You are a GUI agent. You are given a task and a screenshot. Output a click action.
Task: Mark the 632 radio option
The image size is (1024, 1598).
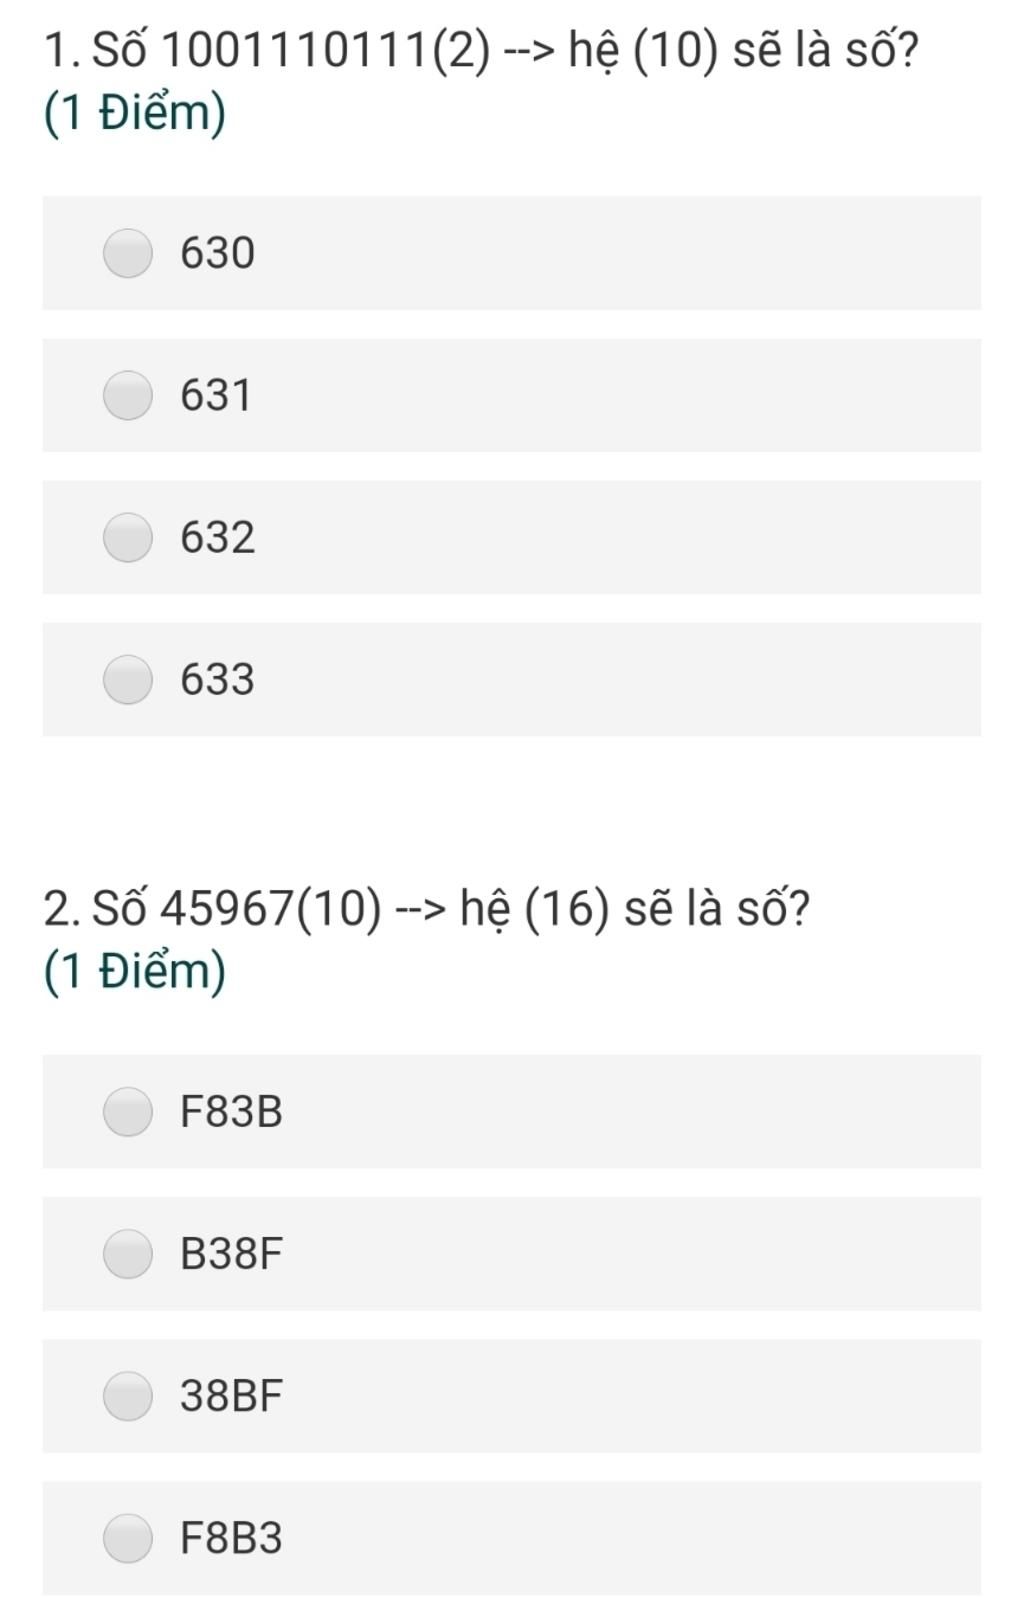128,537
